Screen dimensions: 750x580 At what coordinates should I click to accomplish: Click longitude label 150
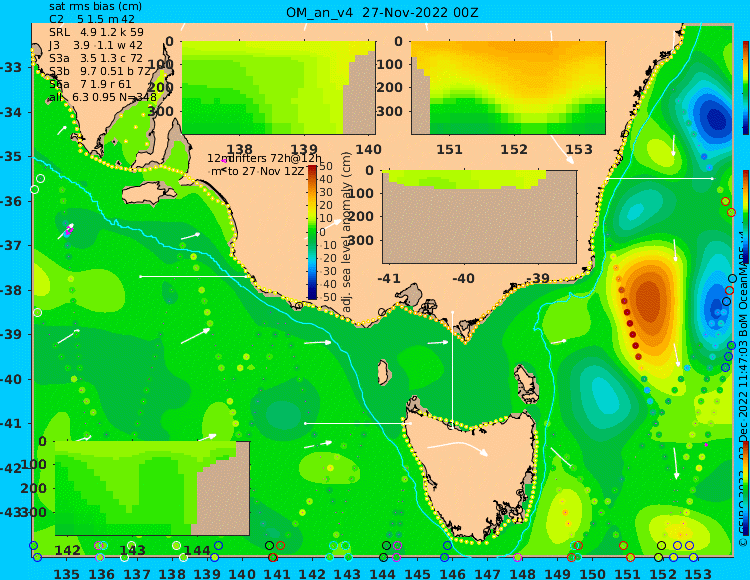tap(593, 573)
